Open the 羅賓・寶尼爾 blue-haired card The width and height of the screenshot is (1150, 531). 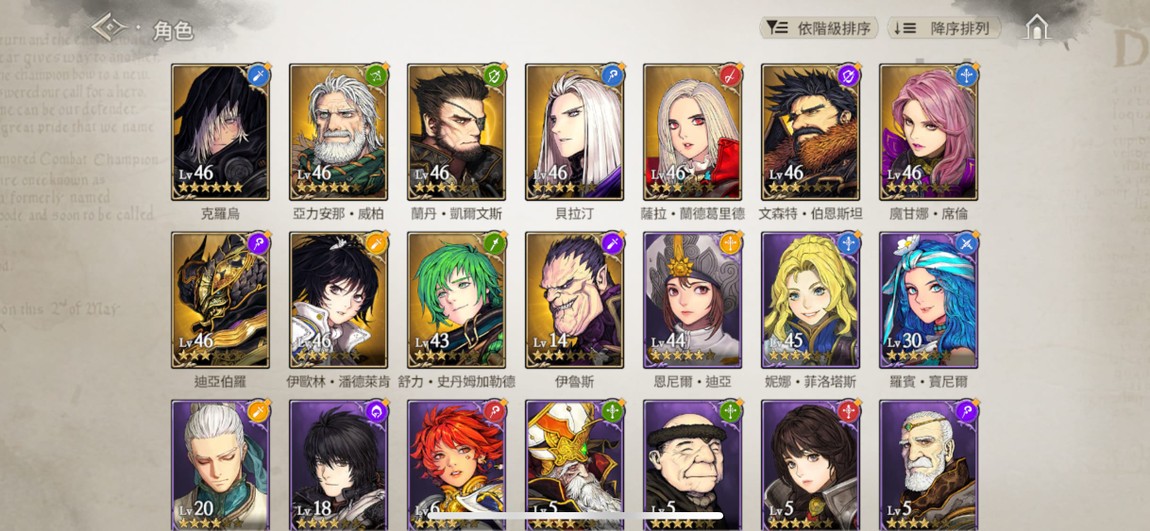pos(929,300)
